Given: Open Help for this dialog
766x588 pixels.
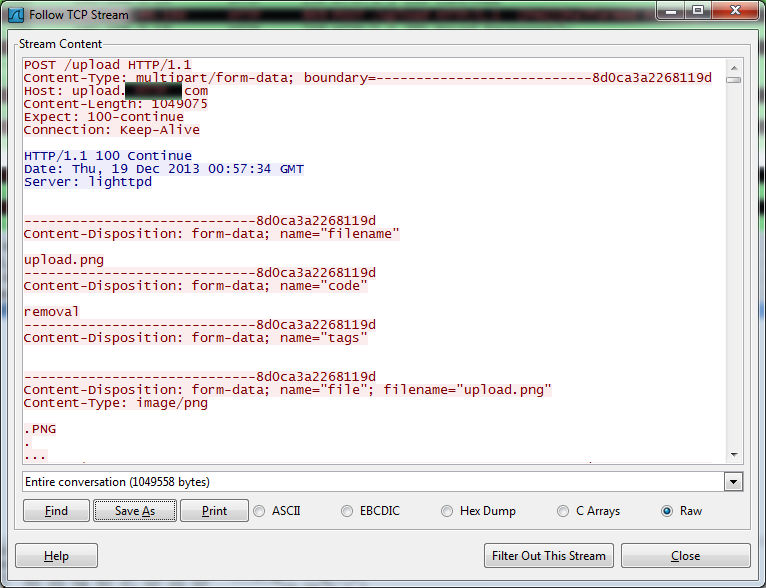Looking at the screenshot, I should click(x=56, y=556).
